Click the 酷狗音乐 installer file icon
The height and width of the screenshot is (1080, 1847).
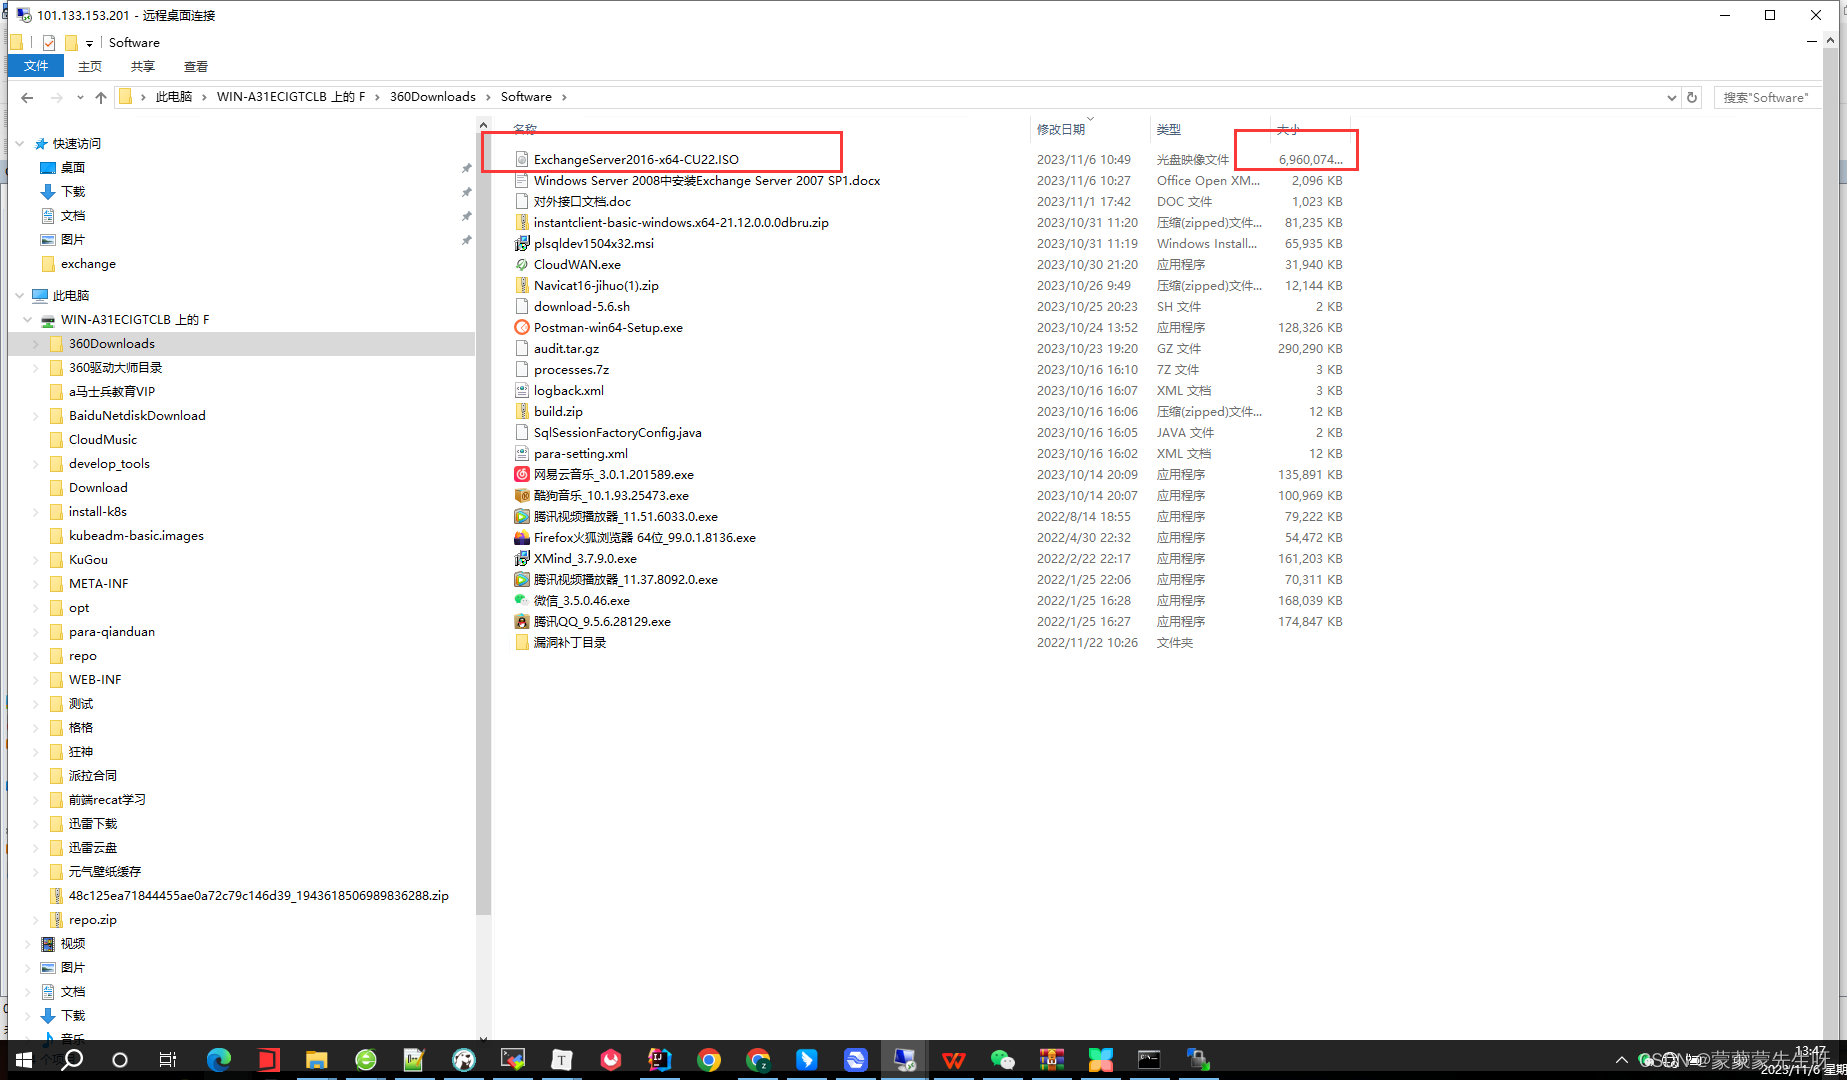(522, 495)
